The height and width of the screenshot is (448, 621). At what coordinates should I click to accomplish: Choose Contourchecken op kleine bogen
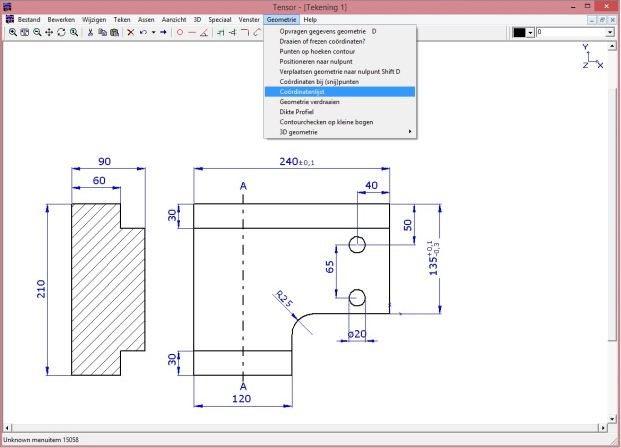pos(340,122)
